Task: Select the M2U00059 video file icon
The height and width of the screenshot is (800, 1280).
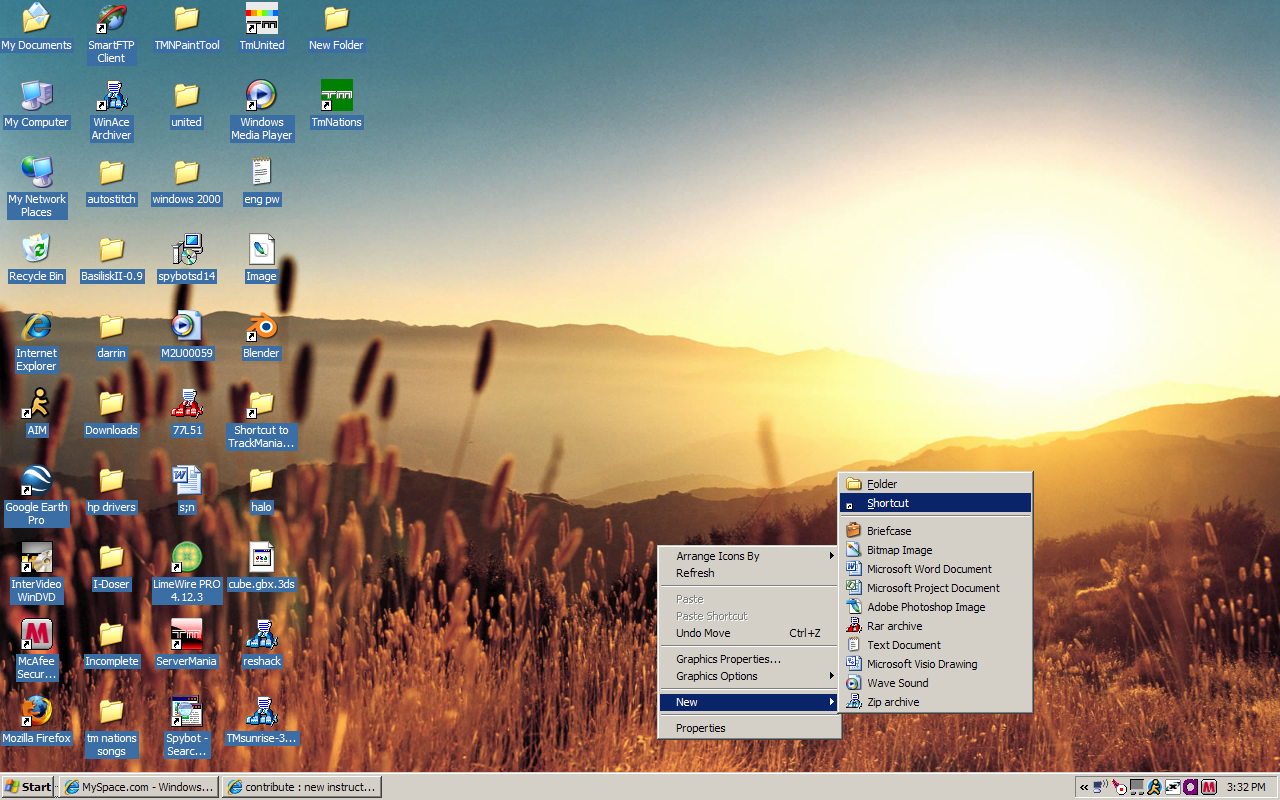Action: (187, 335)
